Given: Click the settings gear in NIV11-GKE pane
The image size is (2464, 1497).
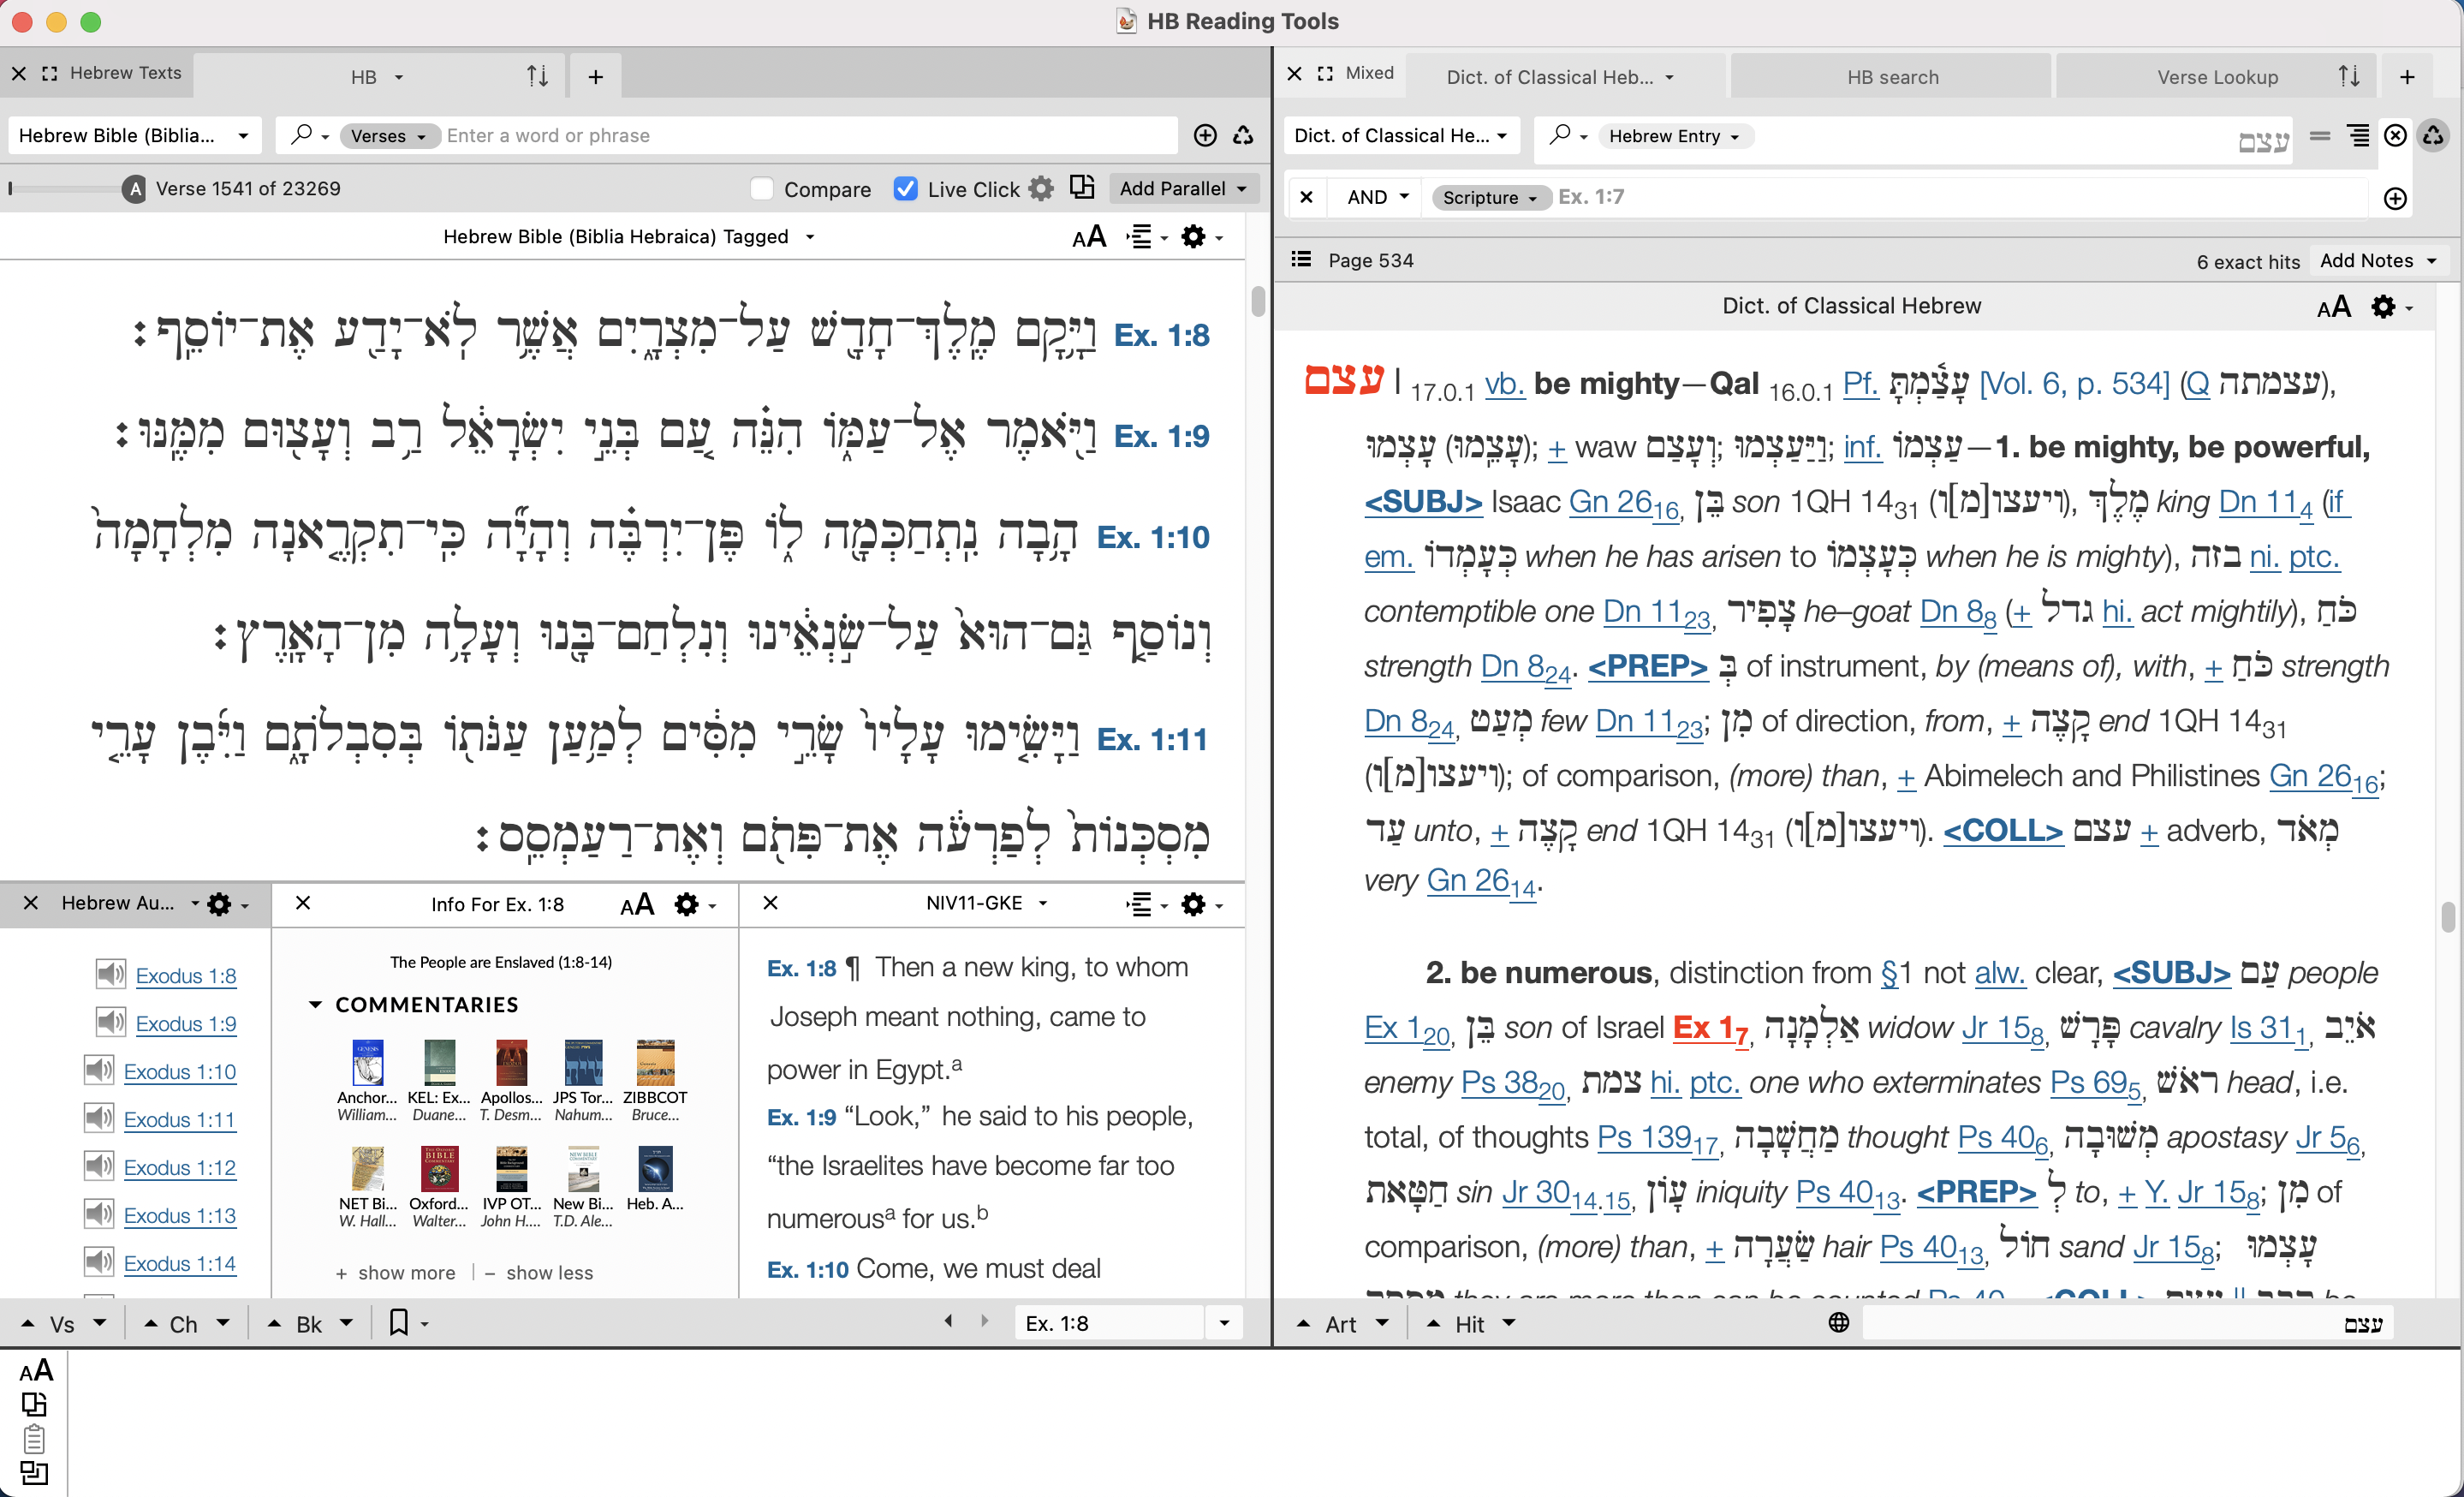Looking at the screenshot, I should 1194,904.
